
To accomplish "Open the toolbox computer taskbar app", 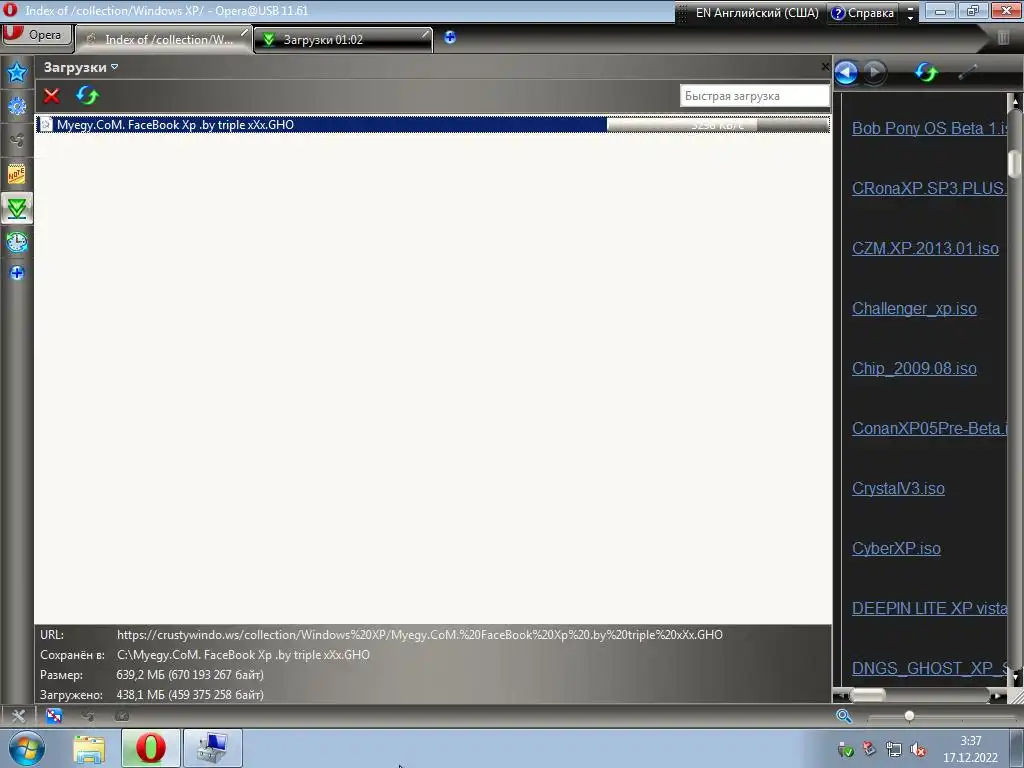I will (213, 748).
